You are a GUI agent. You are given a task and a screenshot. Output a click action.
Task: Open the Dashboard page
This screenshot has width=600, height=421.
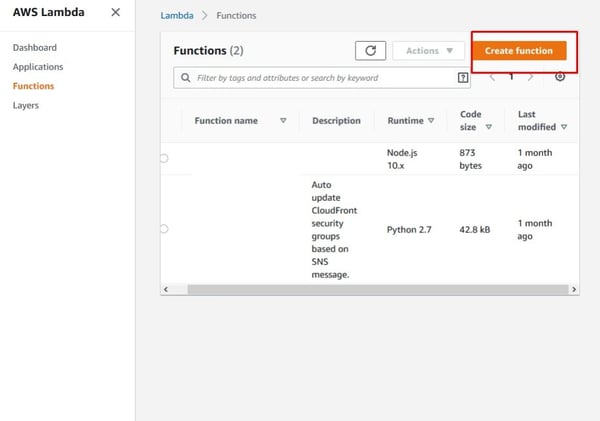(35, 47)
